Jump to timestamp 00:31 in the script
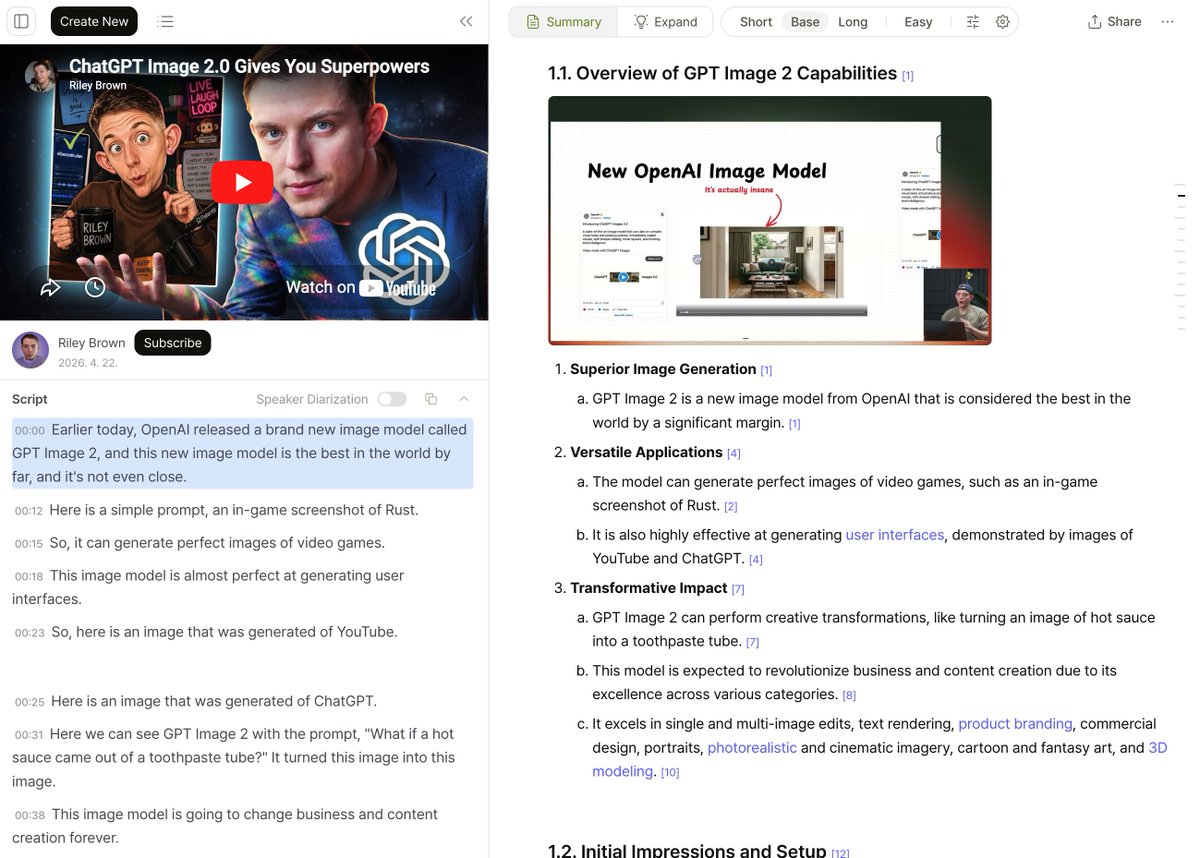This screenshot has height=858, width=1200. (x=29, y=735)
